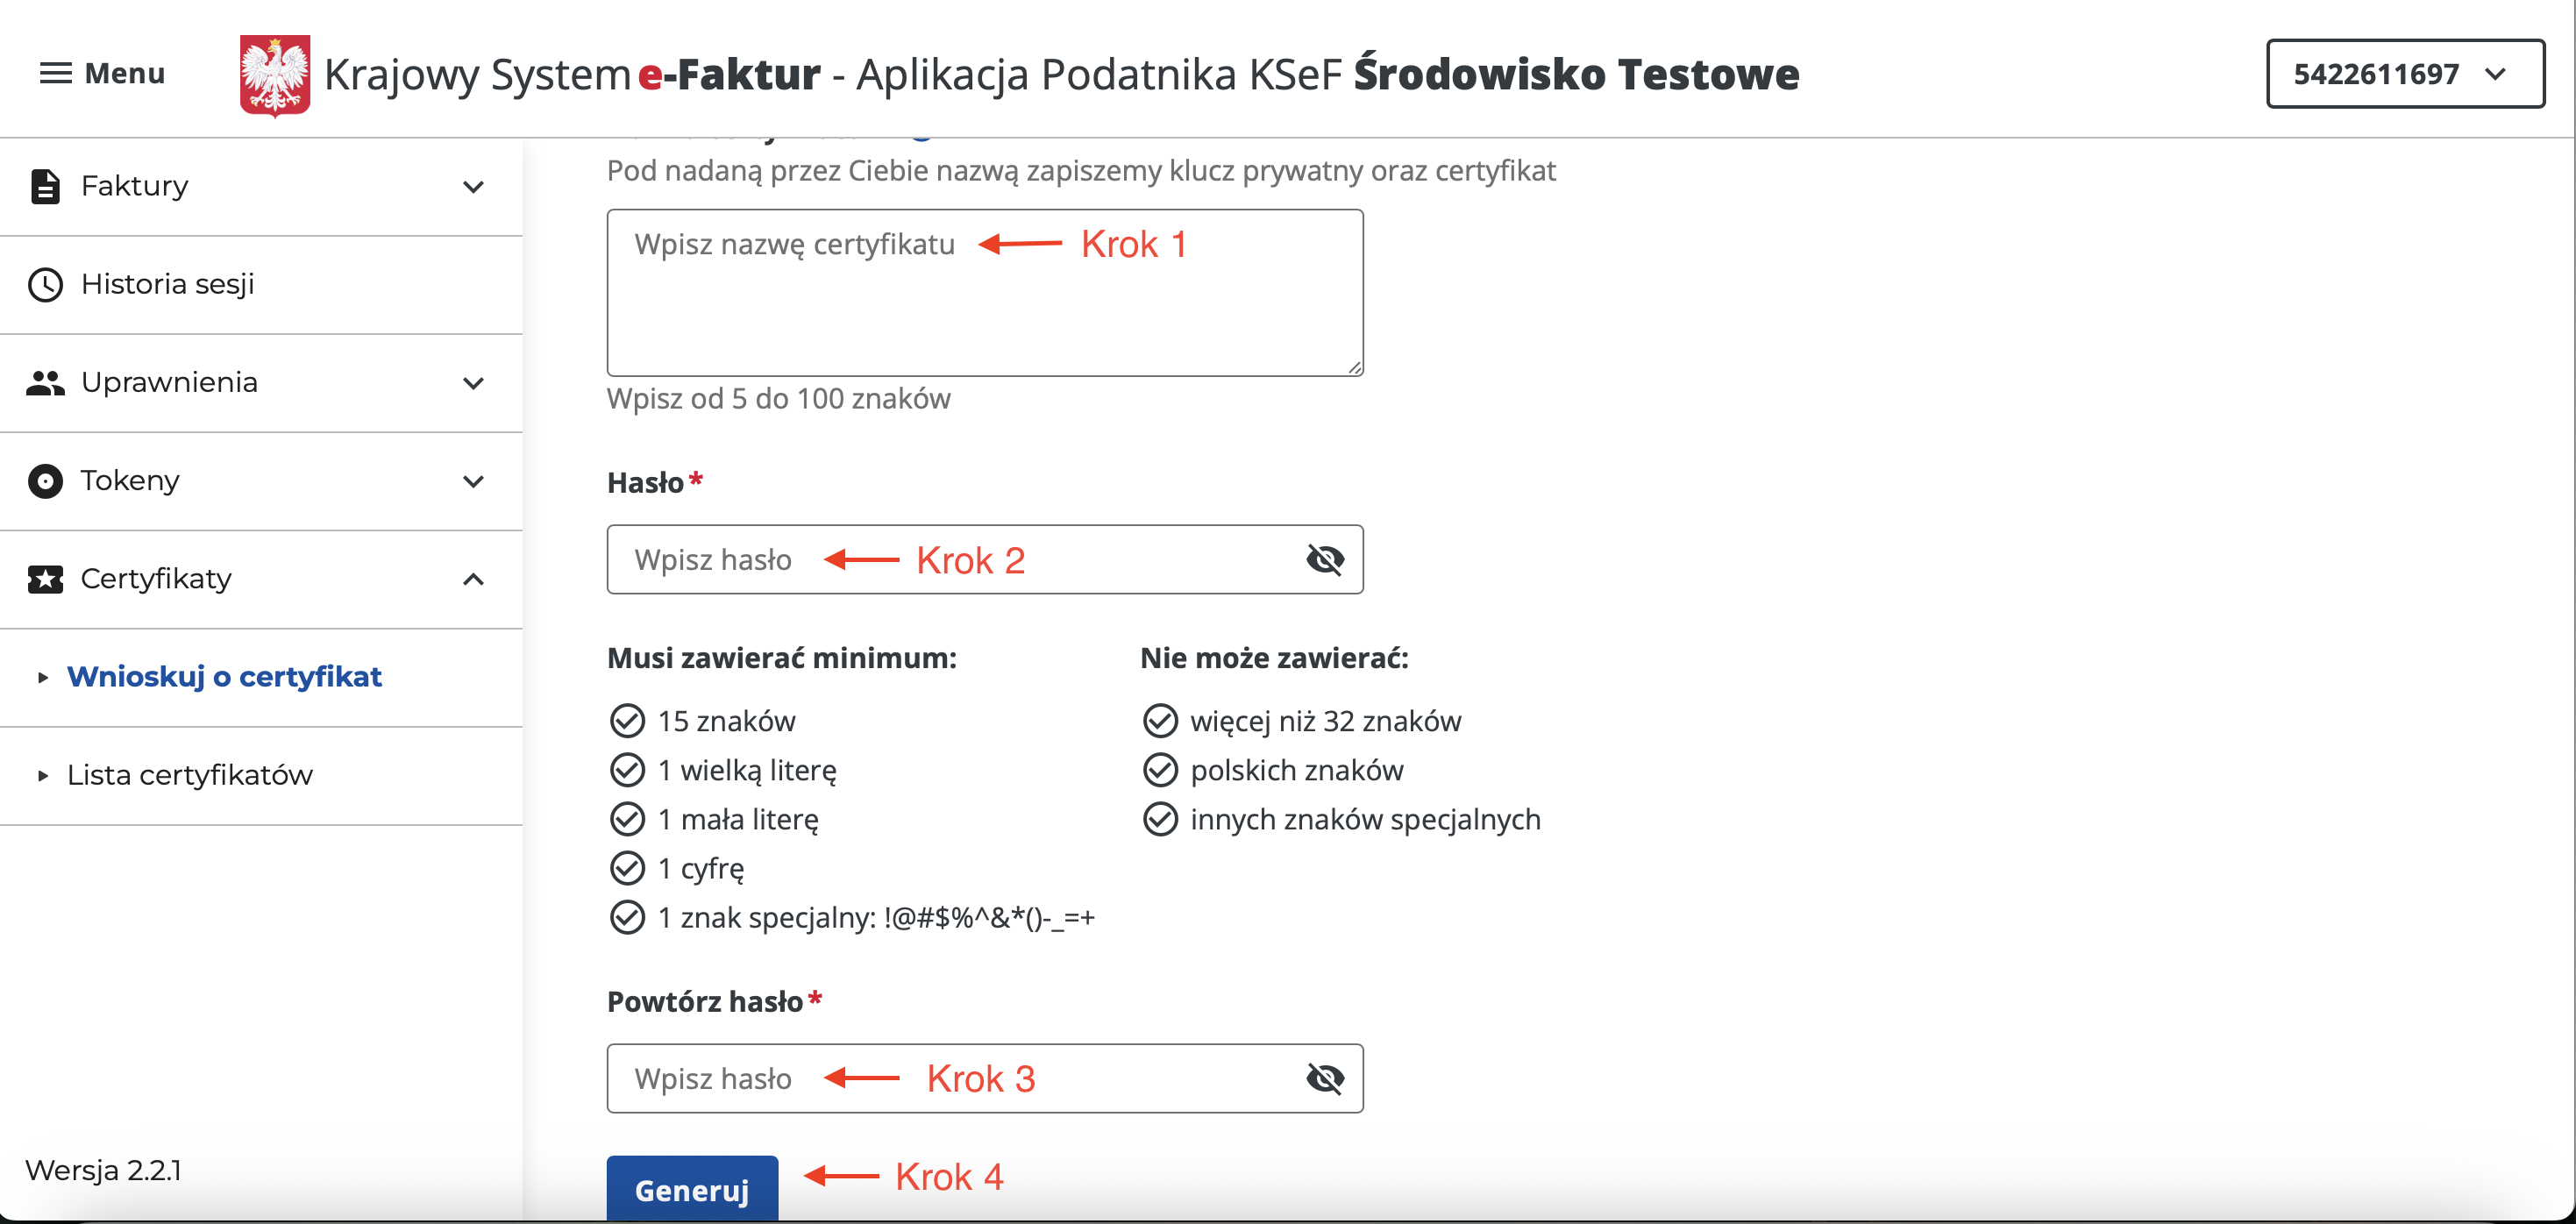Click the Certyfikaty star badge icon

coord(45,579)
